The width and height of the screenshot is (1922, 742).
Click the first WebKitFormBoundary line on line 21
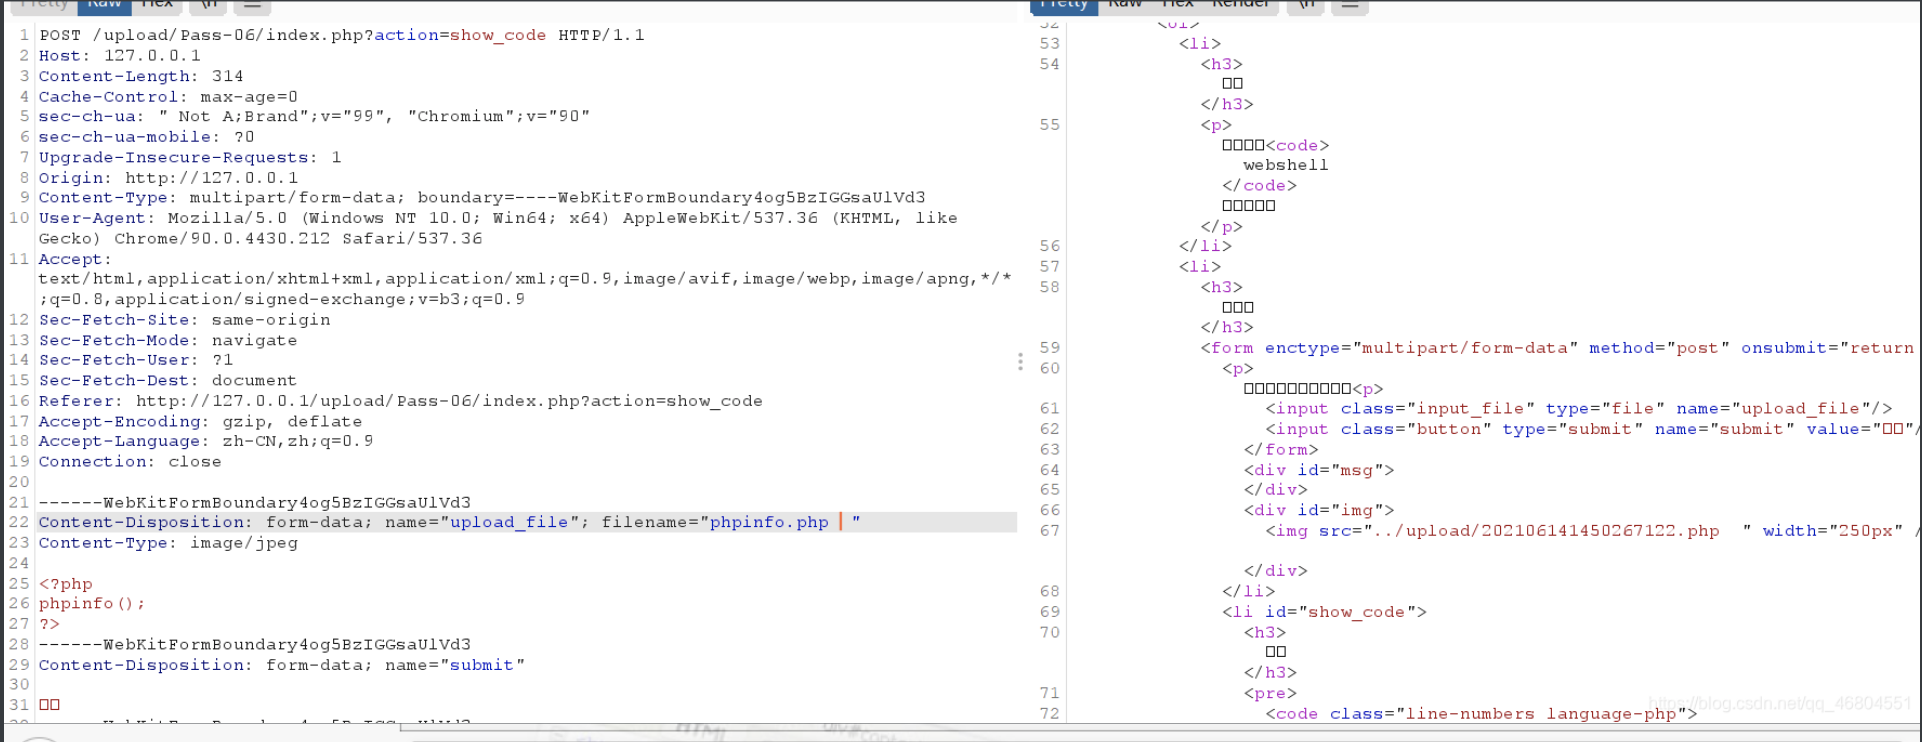pos(255,502)
